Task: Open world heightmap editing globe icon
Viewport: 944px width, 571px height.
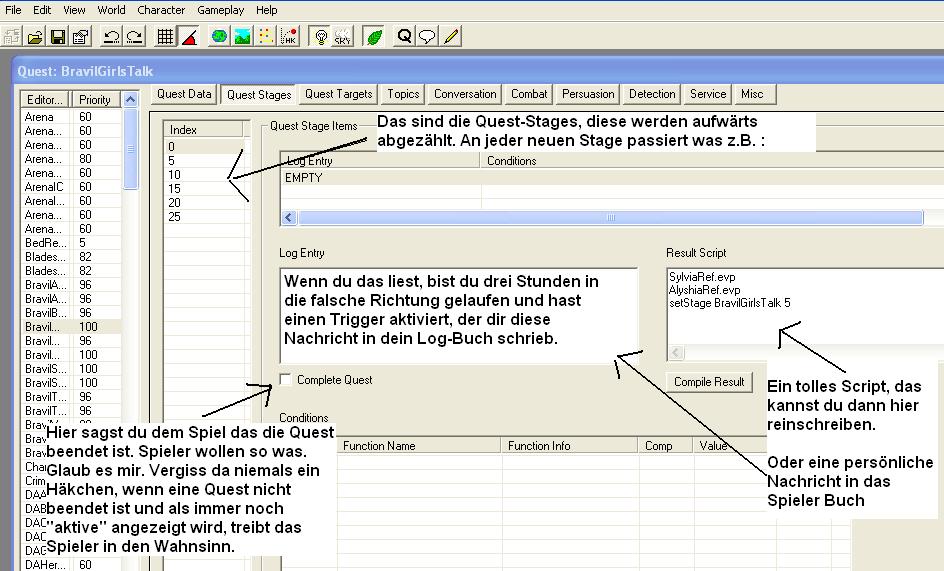Action: click(x=219, y=37)
